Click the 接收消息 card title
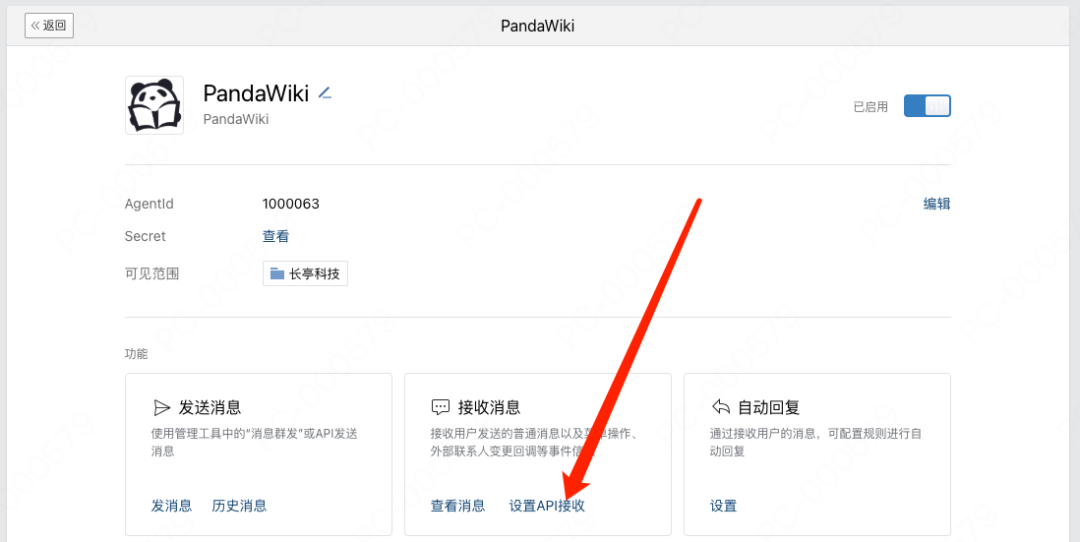The height and width of the screenshot is (542, 1080). click(489, 408)
